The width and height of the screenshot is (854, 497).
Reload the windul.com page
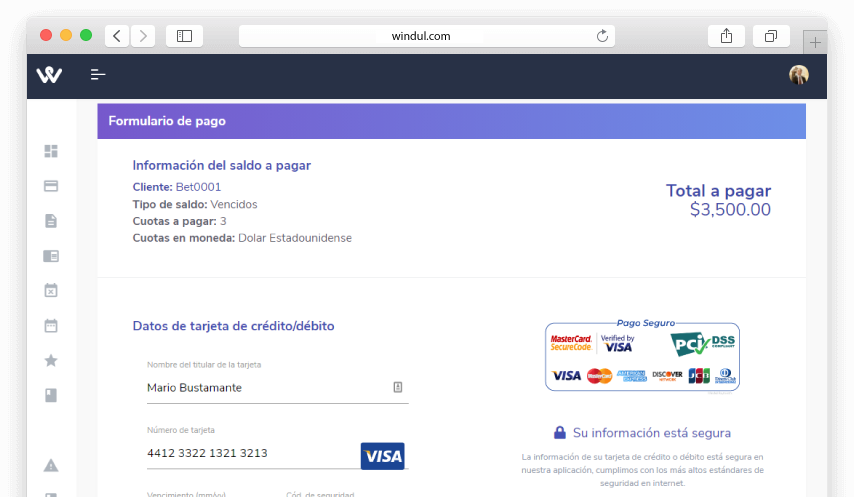pos(602,36)
